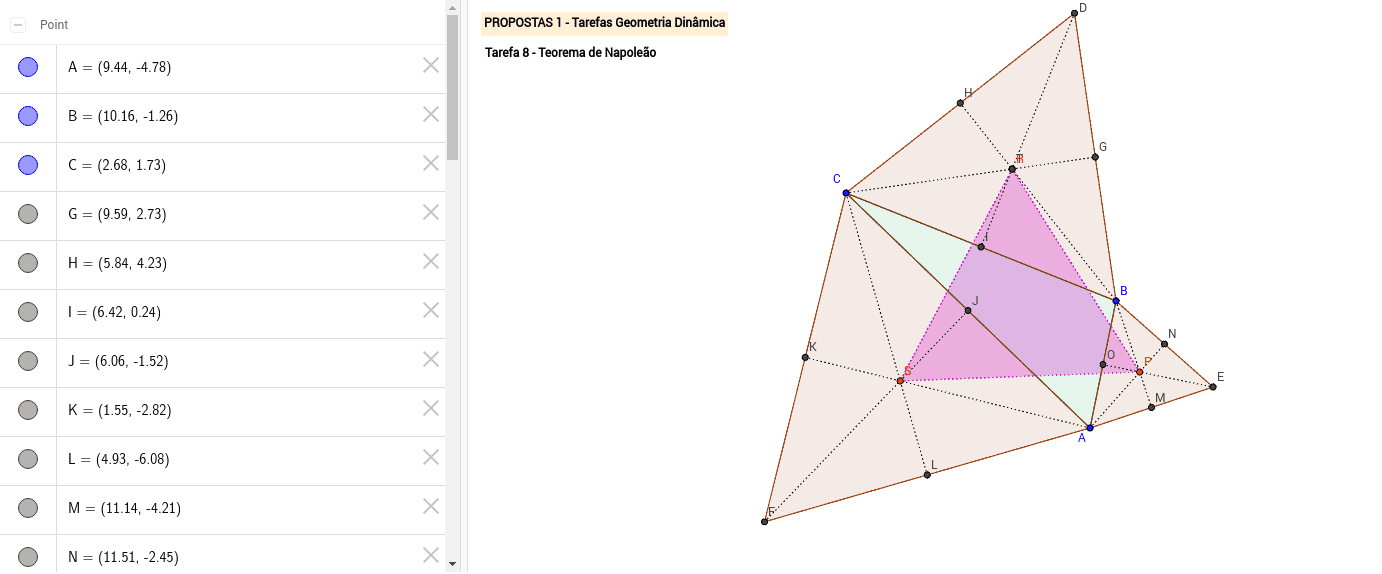Select midpoint H in the drawing
Image resolution: width=1382 pixels, height=574 pixels.
960,103
